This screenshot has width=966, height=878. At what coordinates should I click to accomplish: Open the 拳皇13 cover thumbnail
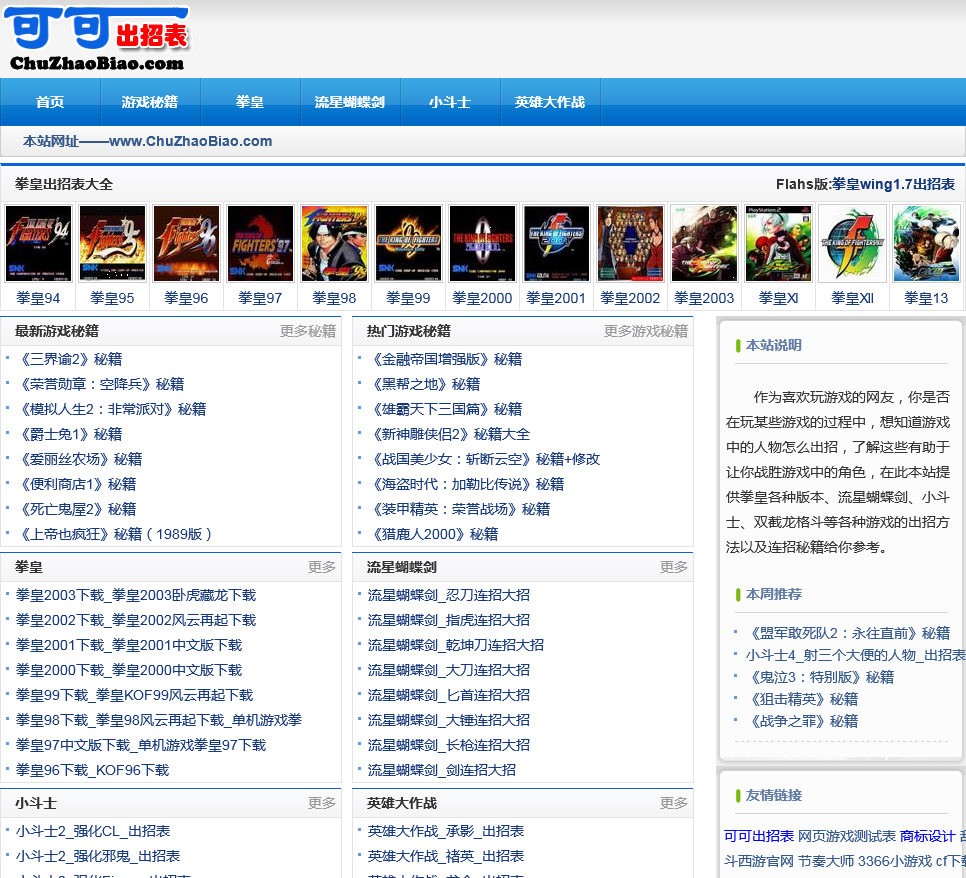click(927, 244)
